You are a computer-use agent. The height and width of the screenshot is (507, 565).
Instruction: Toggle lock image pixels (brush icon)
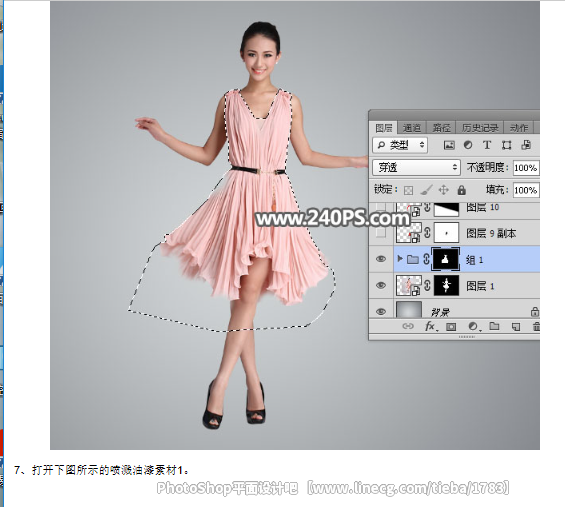426,190
